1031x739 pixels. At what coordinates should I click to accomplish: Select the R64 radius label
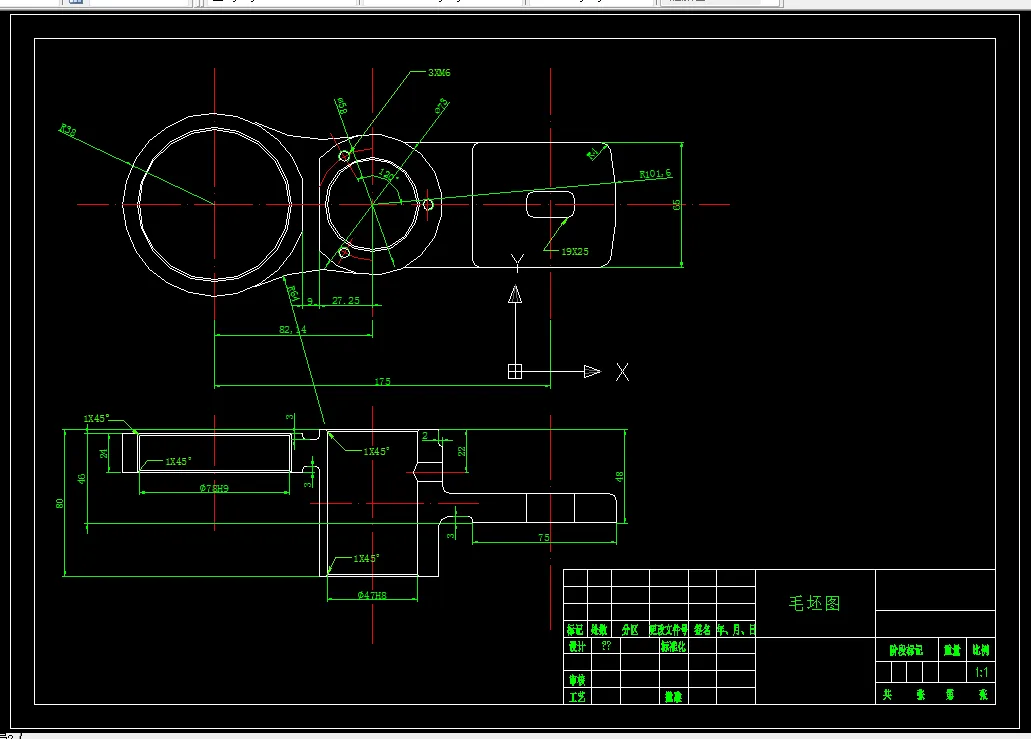pos(293,294)
